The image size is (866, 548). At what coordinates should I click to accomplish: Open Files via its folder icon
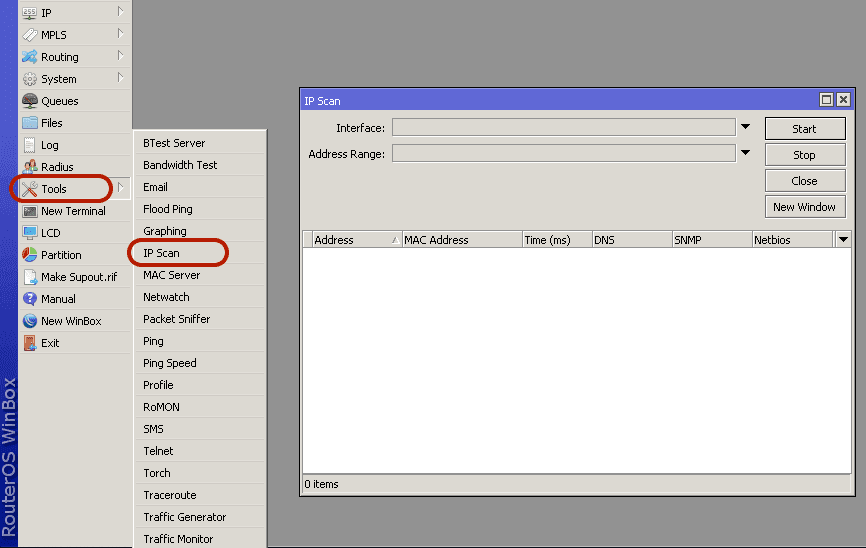coord(29,123)
